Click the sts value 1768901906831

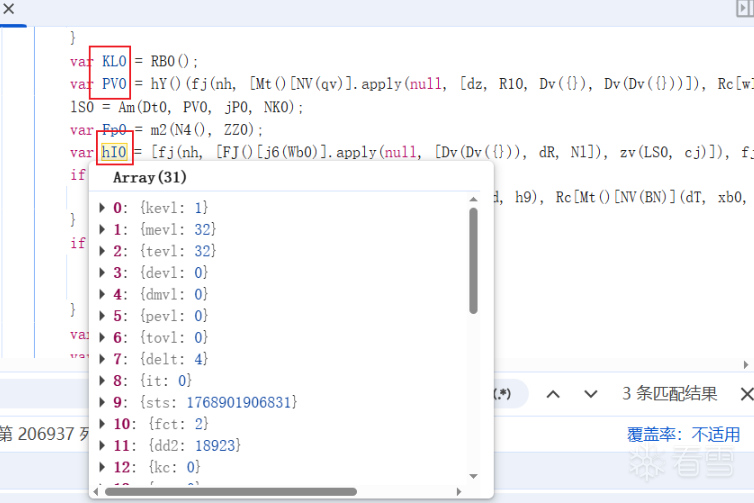[x=241, y=402]
